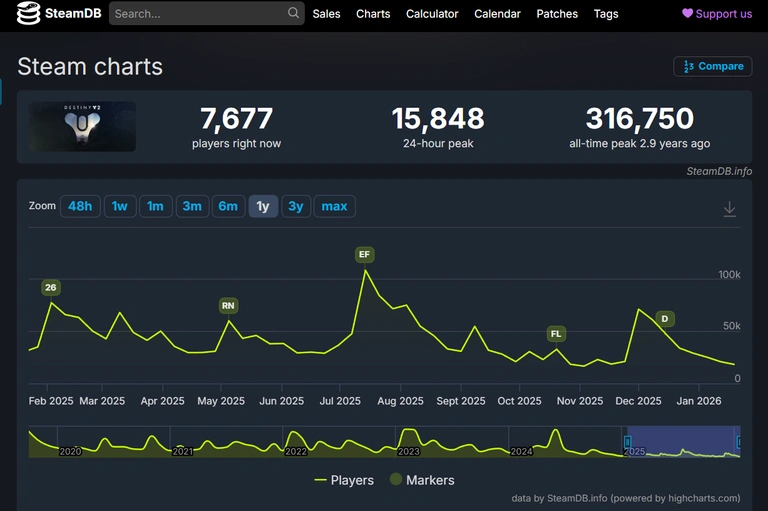Screen dimensions: 768x511
Task: Open the chart download menu icon
Action: [x=730, y=208]
